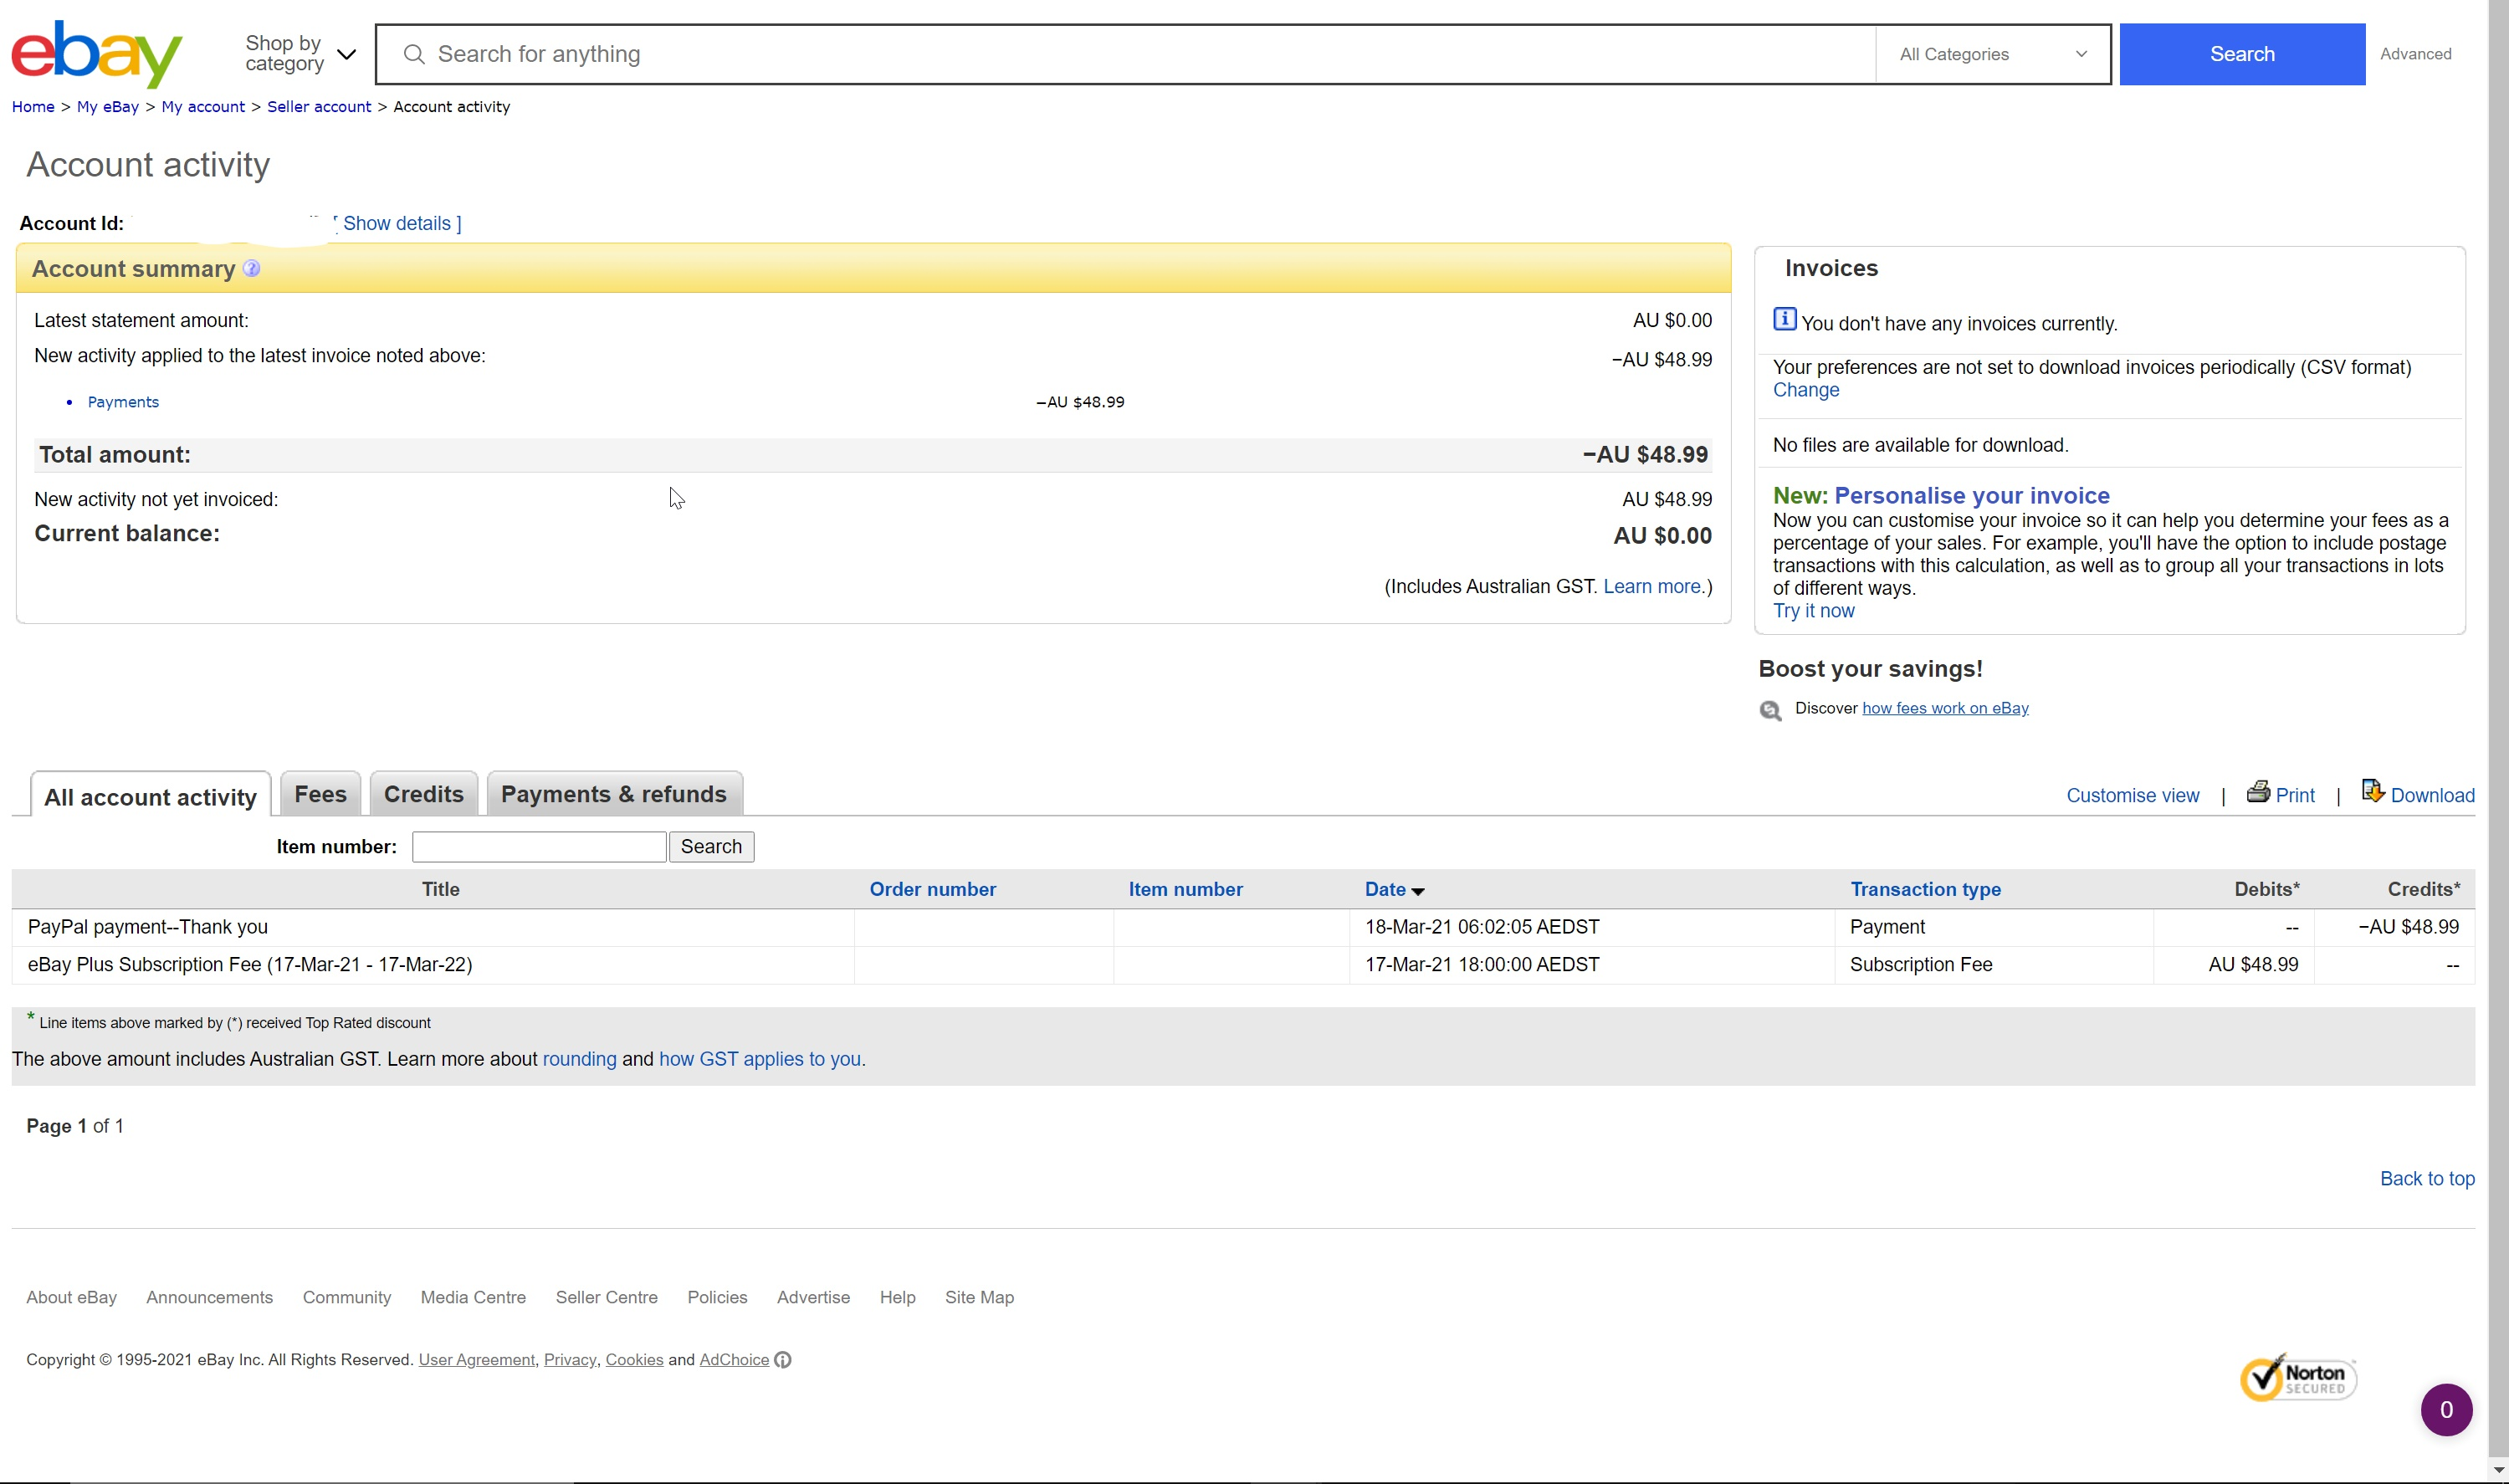
Task: Click the AdChoice info icon
Action: pos(783,1360)
